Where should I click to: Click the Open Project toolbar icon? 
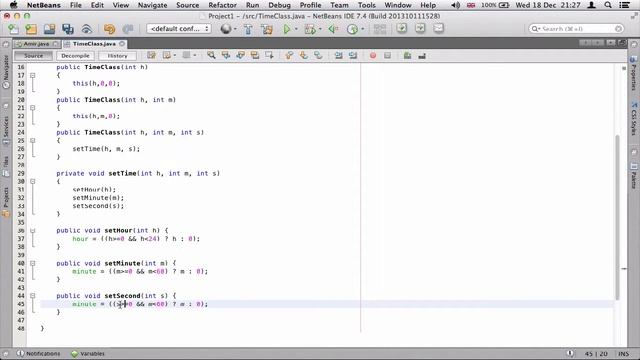[x=49, y=29]
